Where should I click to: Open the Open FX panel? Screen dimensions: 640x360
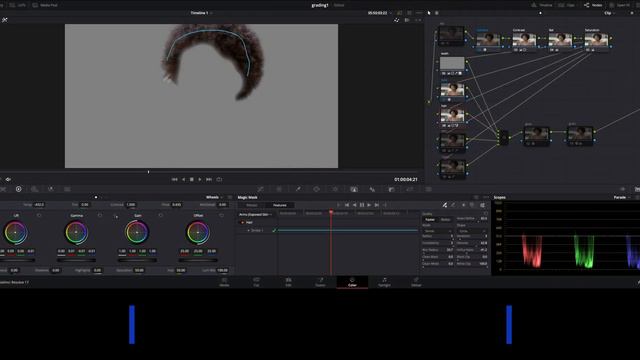click(620, 5)
